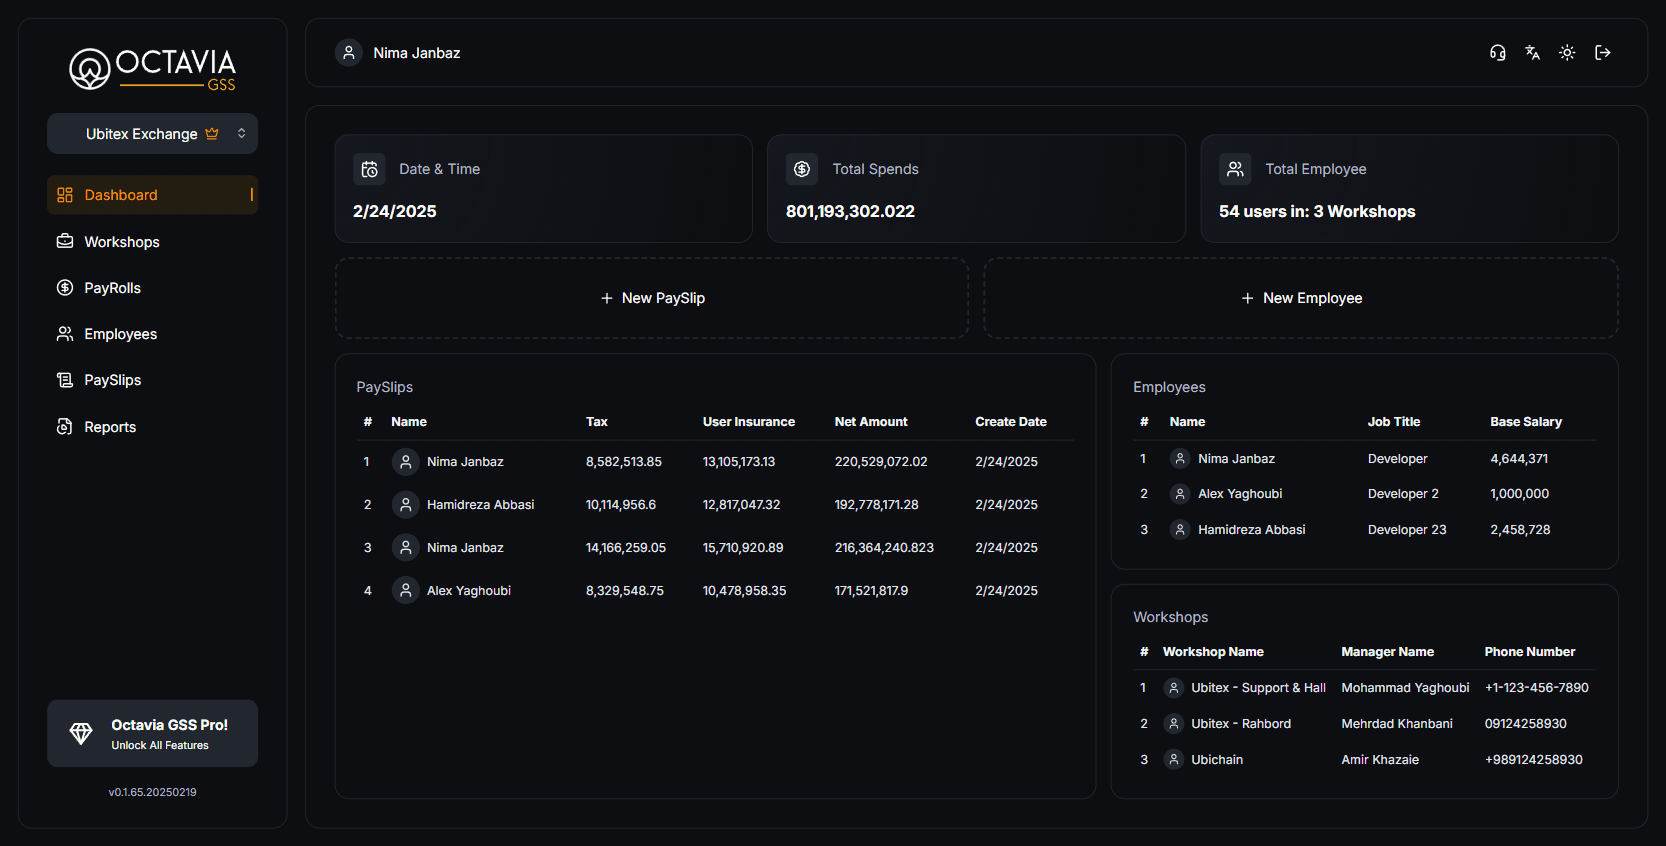
Task: Click the Base Salary column header
Action: coord(1525,422)
